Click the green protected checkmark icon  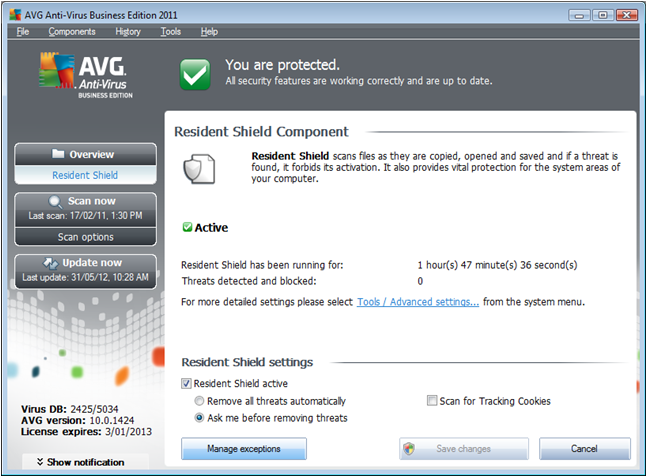point(195,74)
